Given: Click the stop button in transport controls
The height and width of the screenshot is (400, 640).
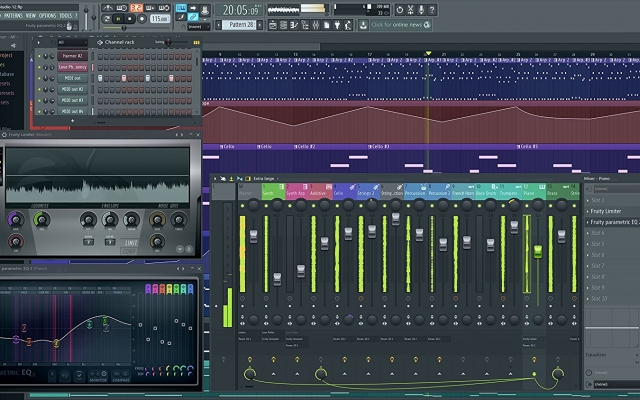Looking at the screenshot, I should [130, 19].
